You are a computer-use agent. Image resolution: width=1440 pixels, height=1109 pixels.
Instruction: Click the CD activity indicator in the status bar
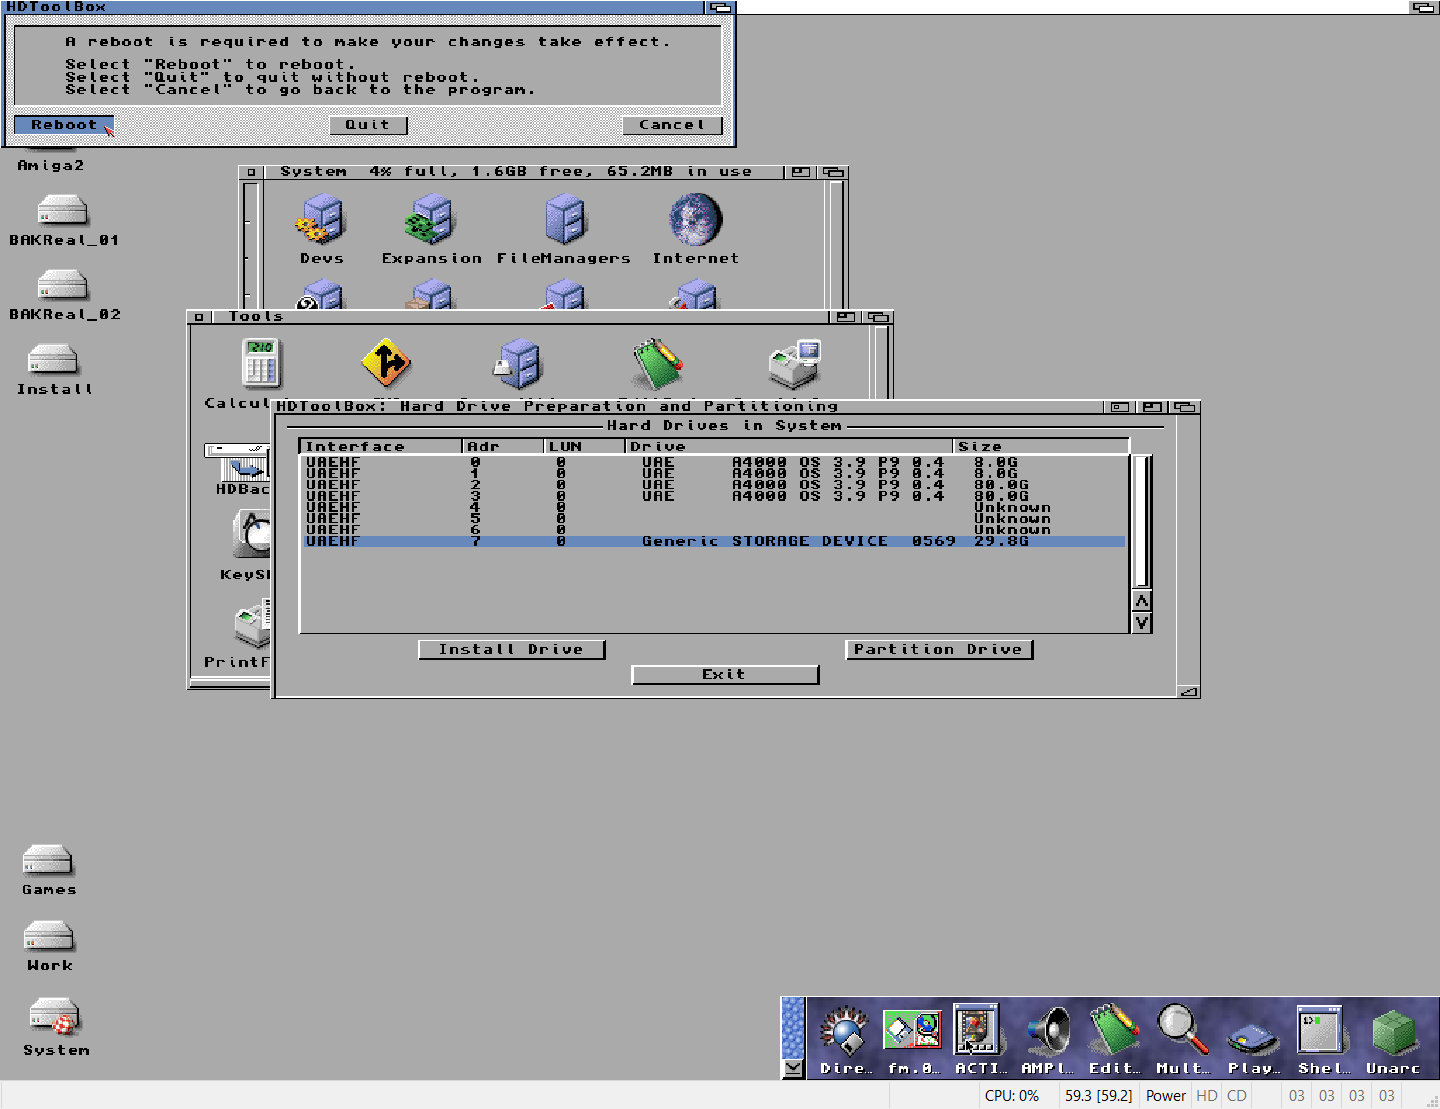click(1237, 1096)
